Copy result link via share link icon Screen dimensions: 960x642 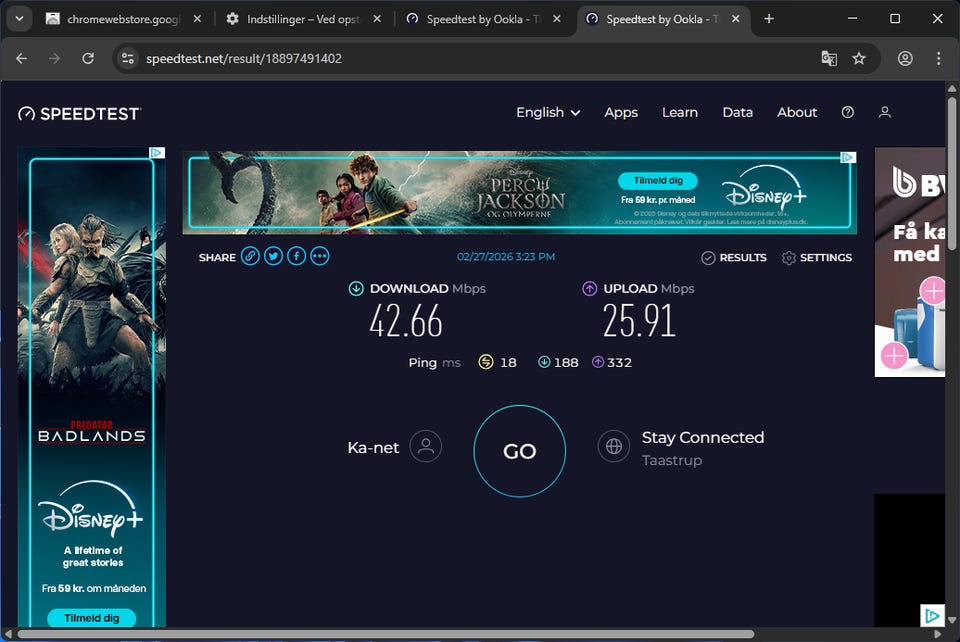pyautogui.click(x=250, y=256)
